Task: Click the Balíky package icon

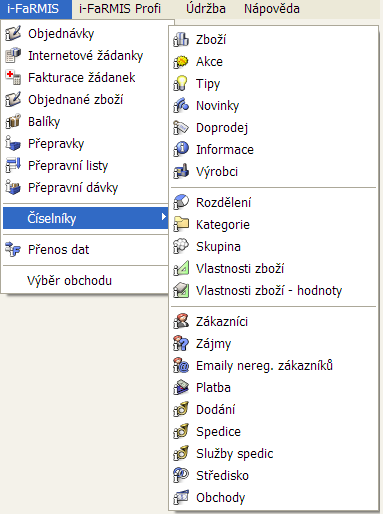Action: pos(13,121)
